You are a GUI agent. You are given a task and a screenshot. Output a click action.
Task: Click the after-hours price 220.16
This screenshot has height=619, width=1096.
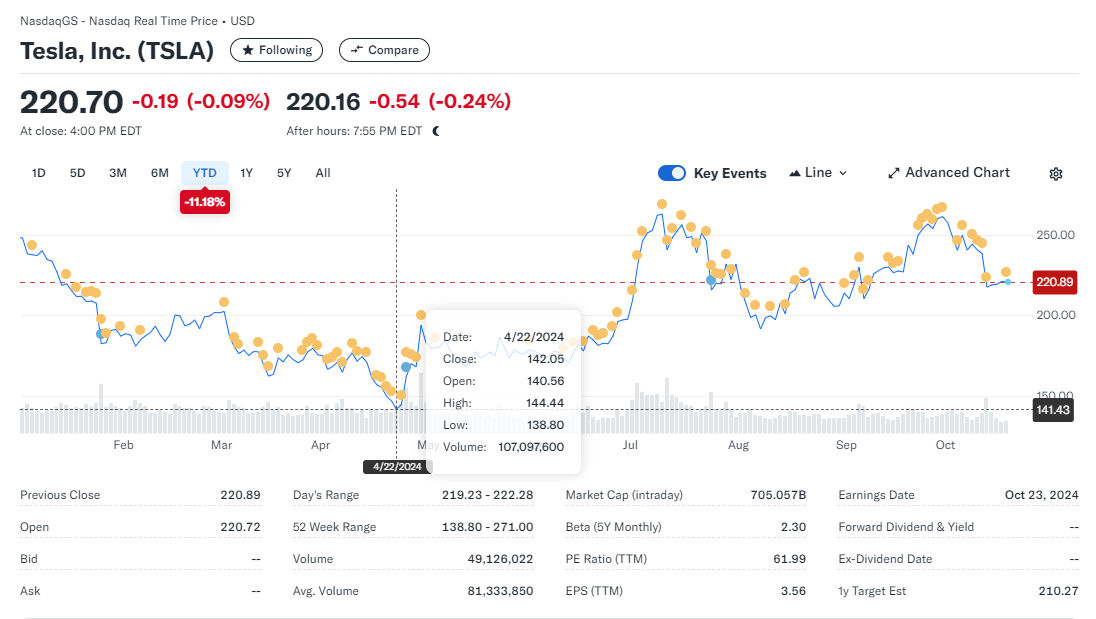pyautogui.click(x=323, y=102)
